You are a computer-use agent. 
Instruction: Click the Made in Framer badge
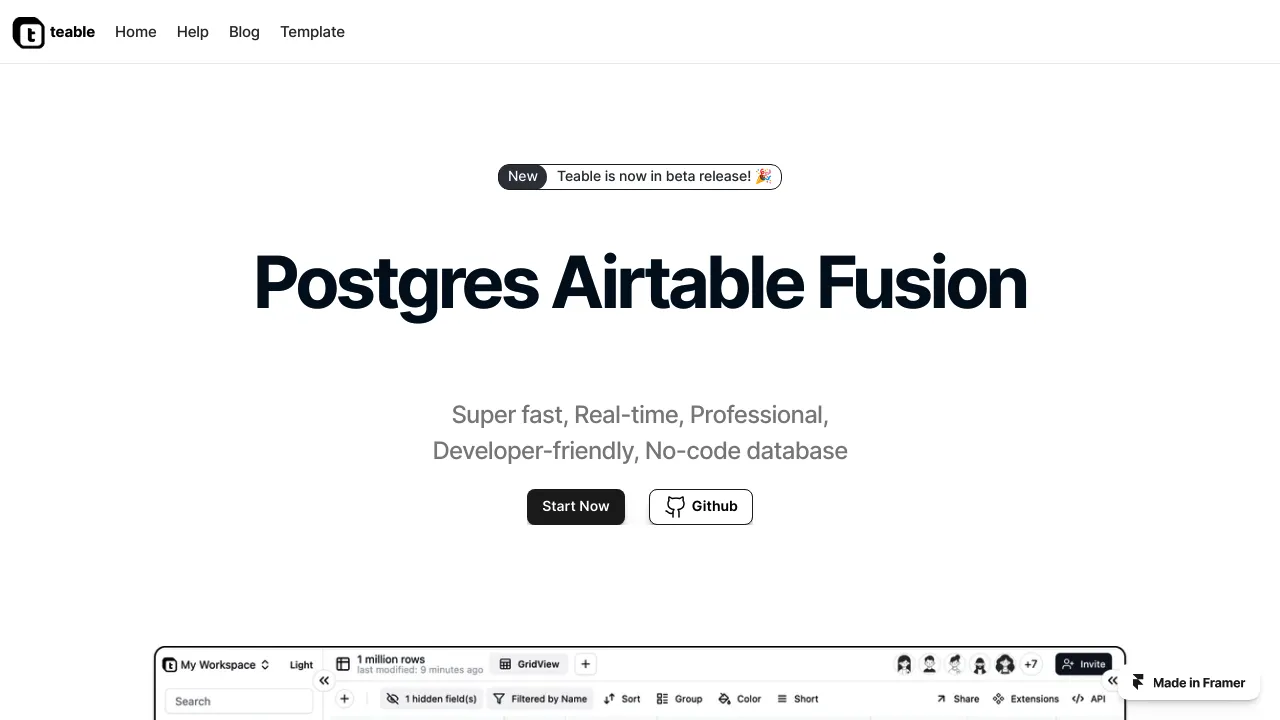[x=1189, y=683]
